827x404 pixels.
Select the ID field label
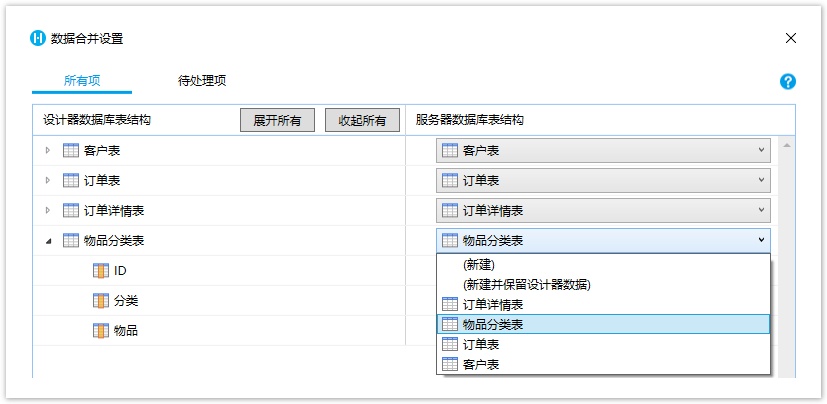tap(120, 271)
